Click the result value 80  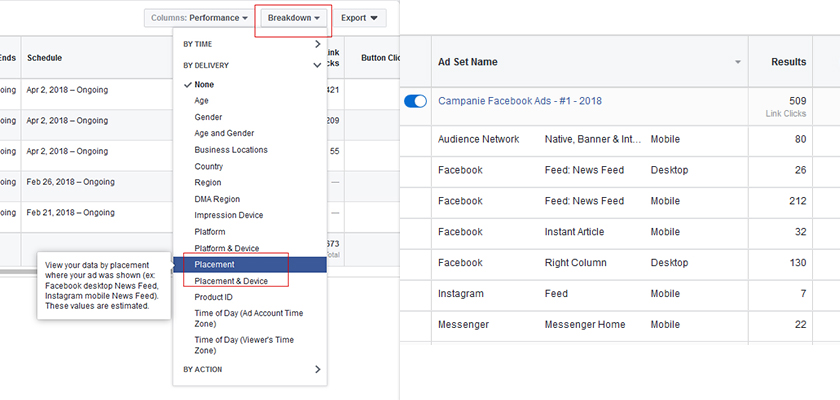click(x=800, y=139)
